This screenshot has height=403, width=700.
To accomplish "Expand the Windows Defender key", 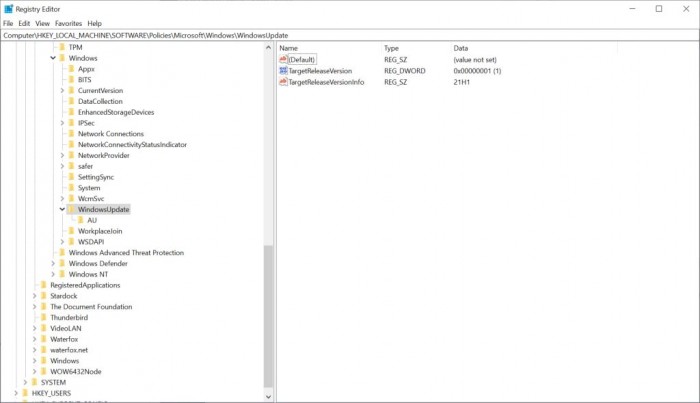I will click(x=53, y=263).
